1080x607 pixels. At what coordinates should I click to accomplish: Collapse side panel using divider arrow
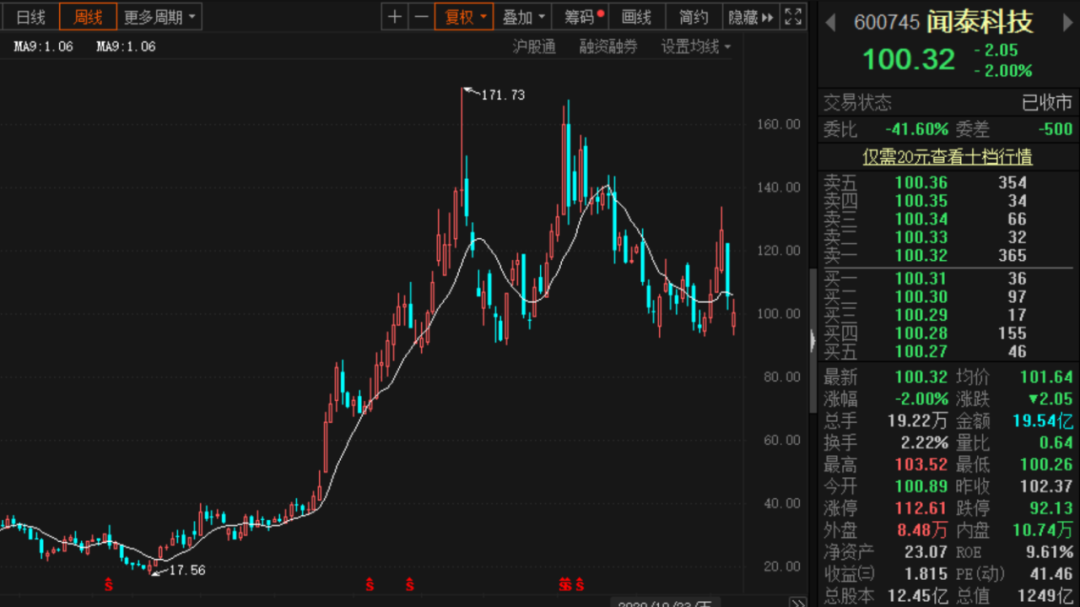coord(813,340)
